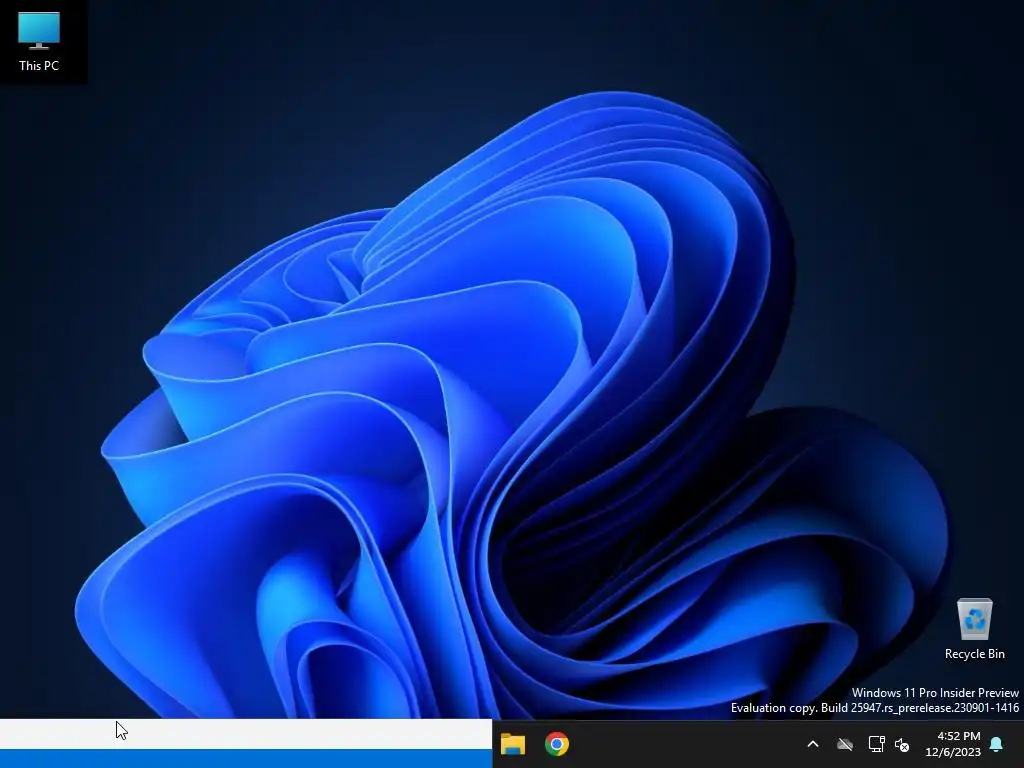
Task: Click the This PC label text
Action: pyautogui.click(x=39, y=65)
